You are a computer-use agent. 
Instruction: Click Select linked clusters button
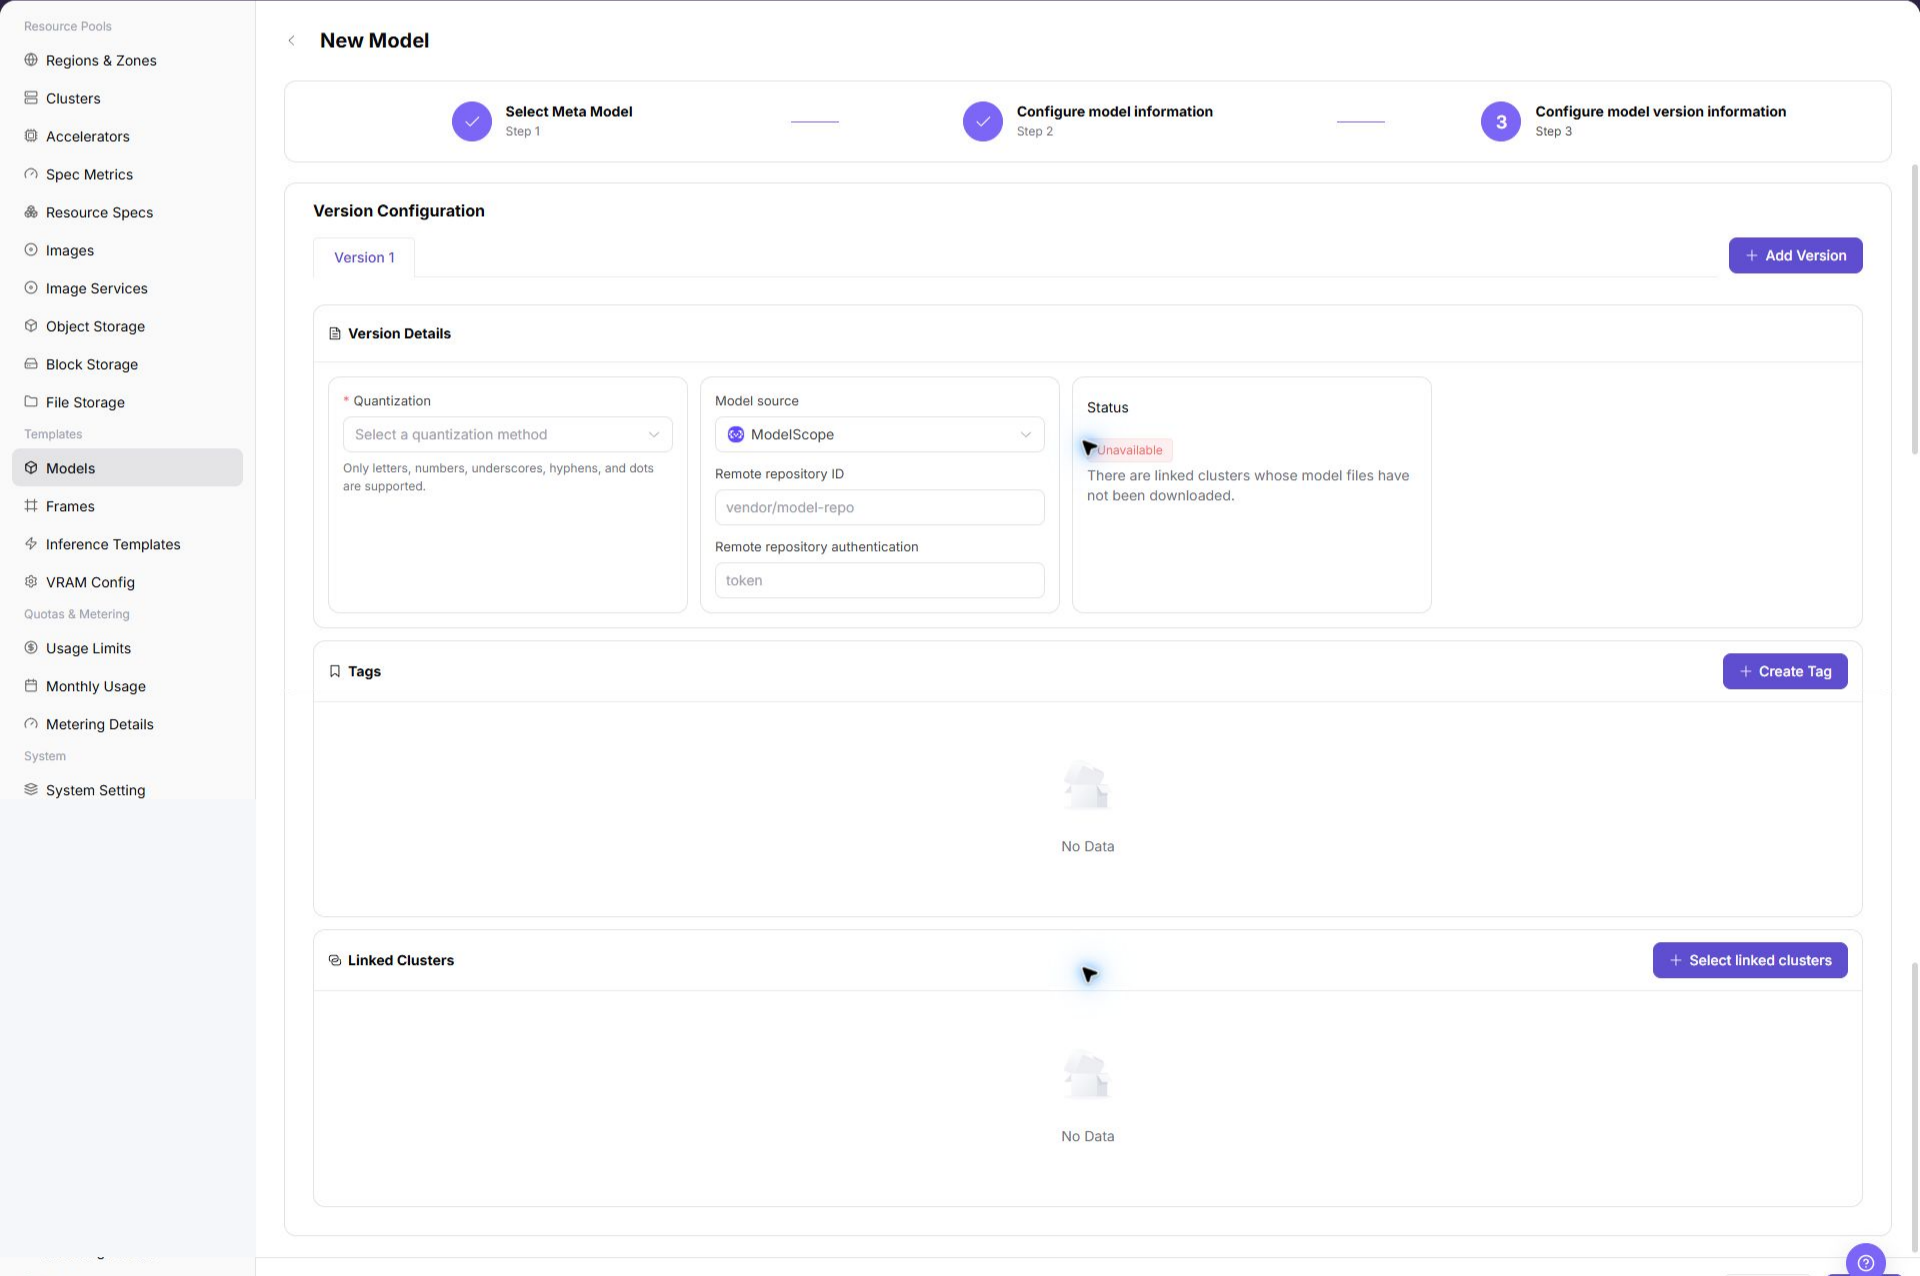click(x=1750, y=960)
